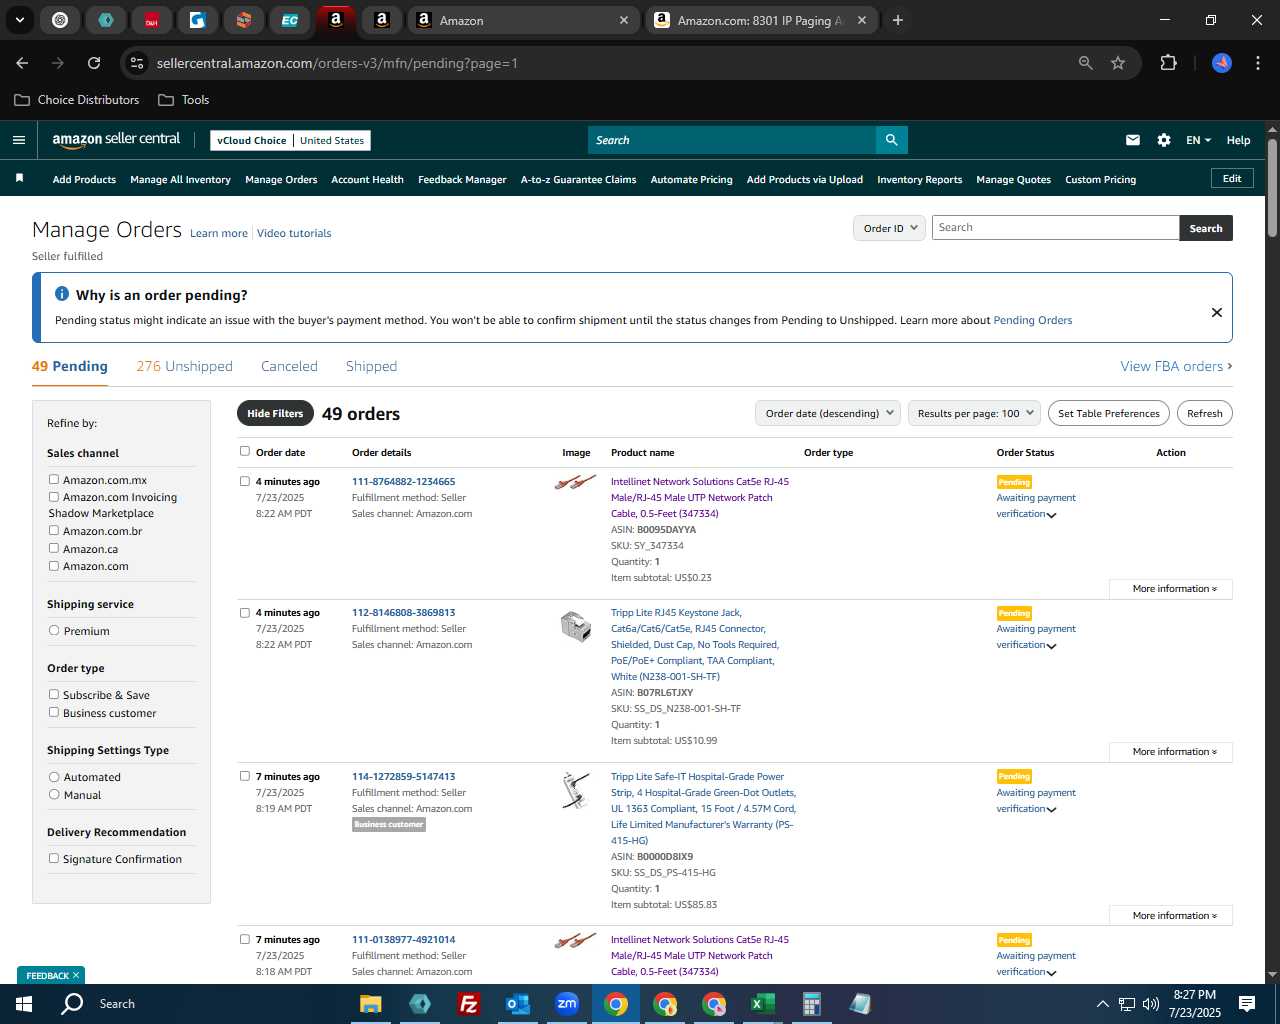Click the Set Table Preferences button

1109,413
